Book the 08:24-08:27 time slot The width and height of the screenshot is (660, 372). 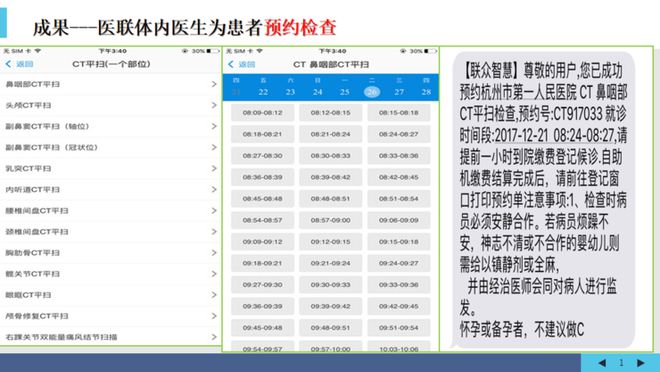(x=399, y=134)
